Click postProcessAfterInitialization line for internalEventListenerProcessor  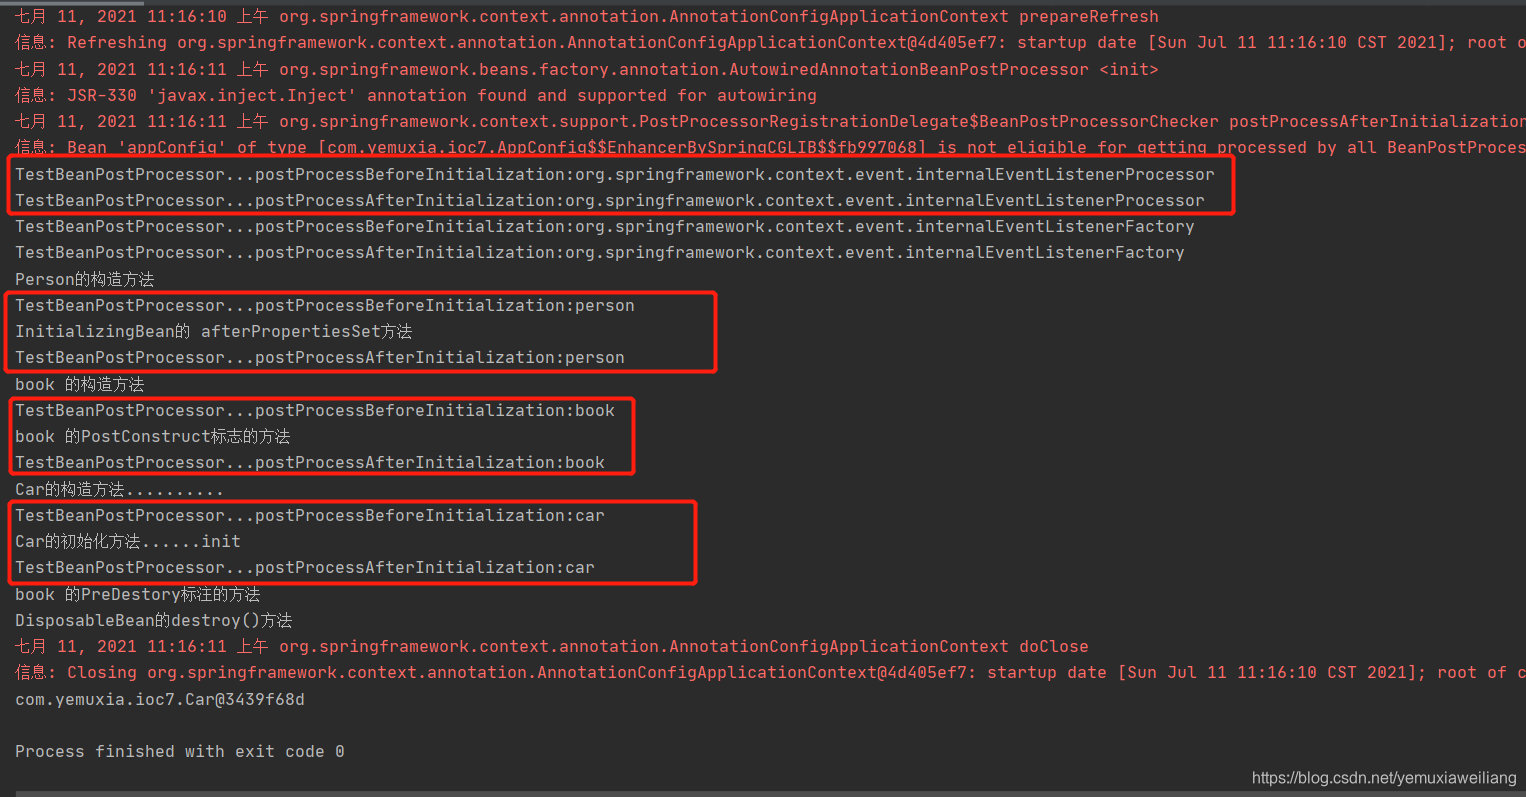click(610, 200)
